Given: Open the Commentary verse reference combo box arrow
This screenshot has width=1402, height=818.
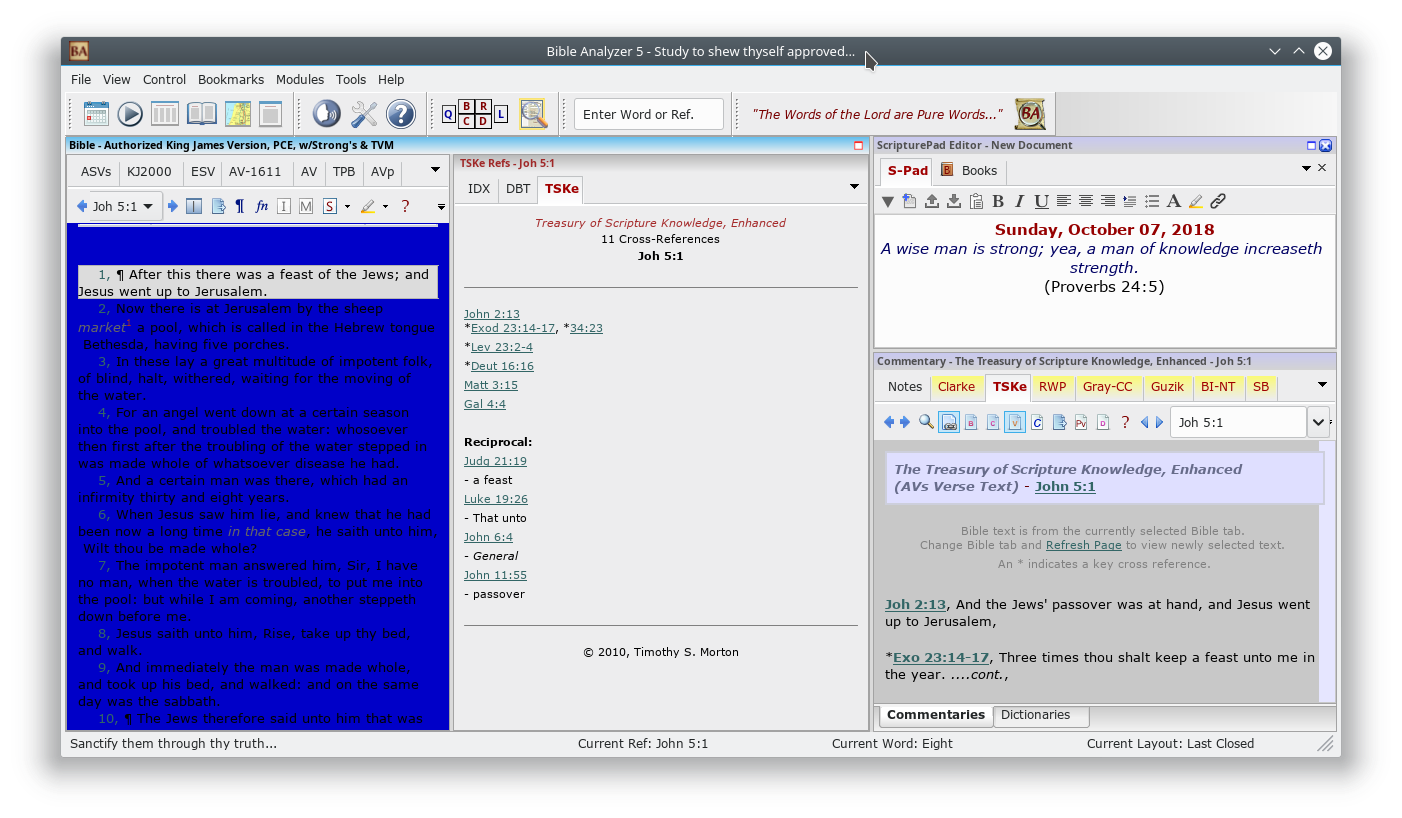Looking at the screenshot, I should click(x=1318, y=422).
